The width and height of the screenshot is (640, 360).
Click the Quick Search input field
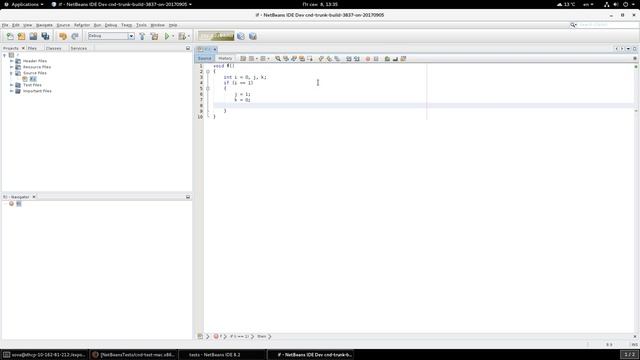607,25
